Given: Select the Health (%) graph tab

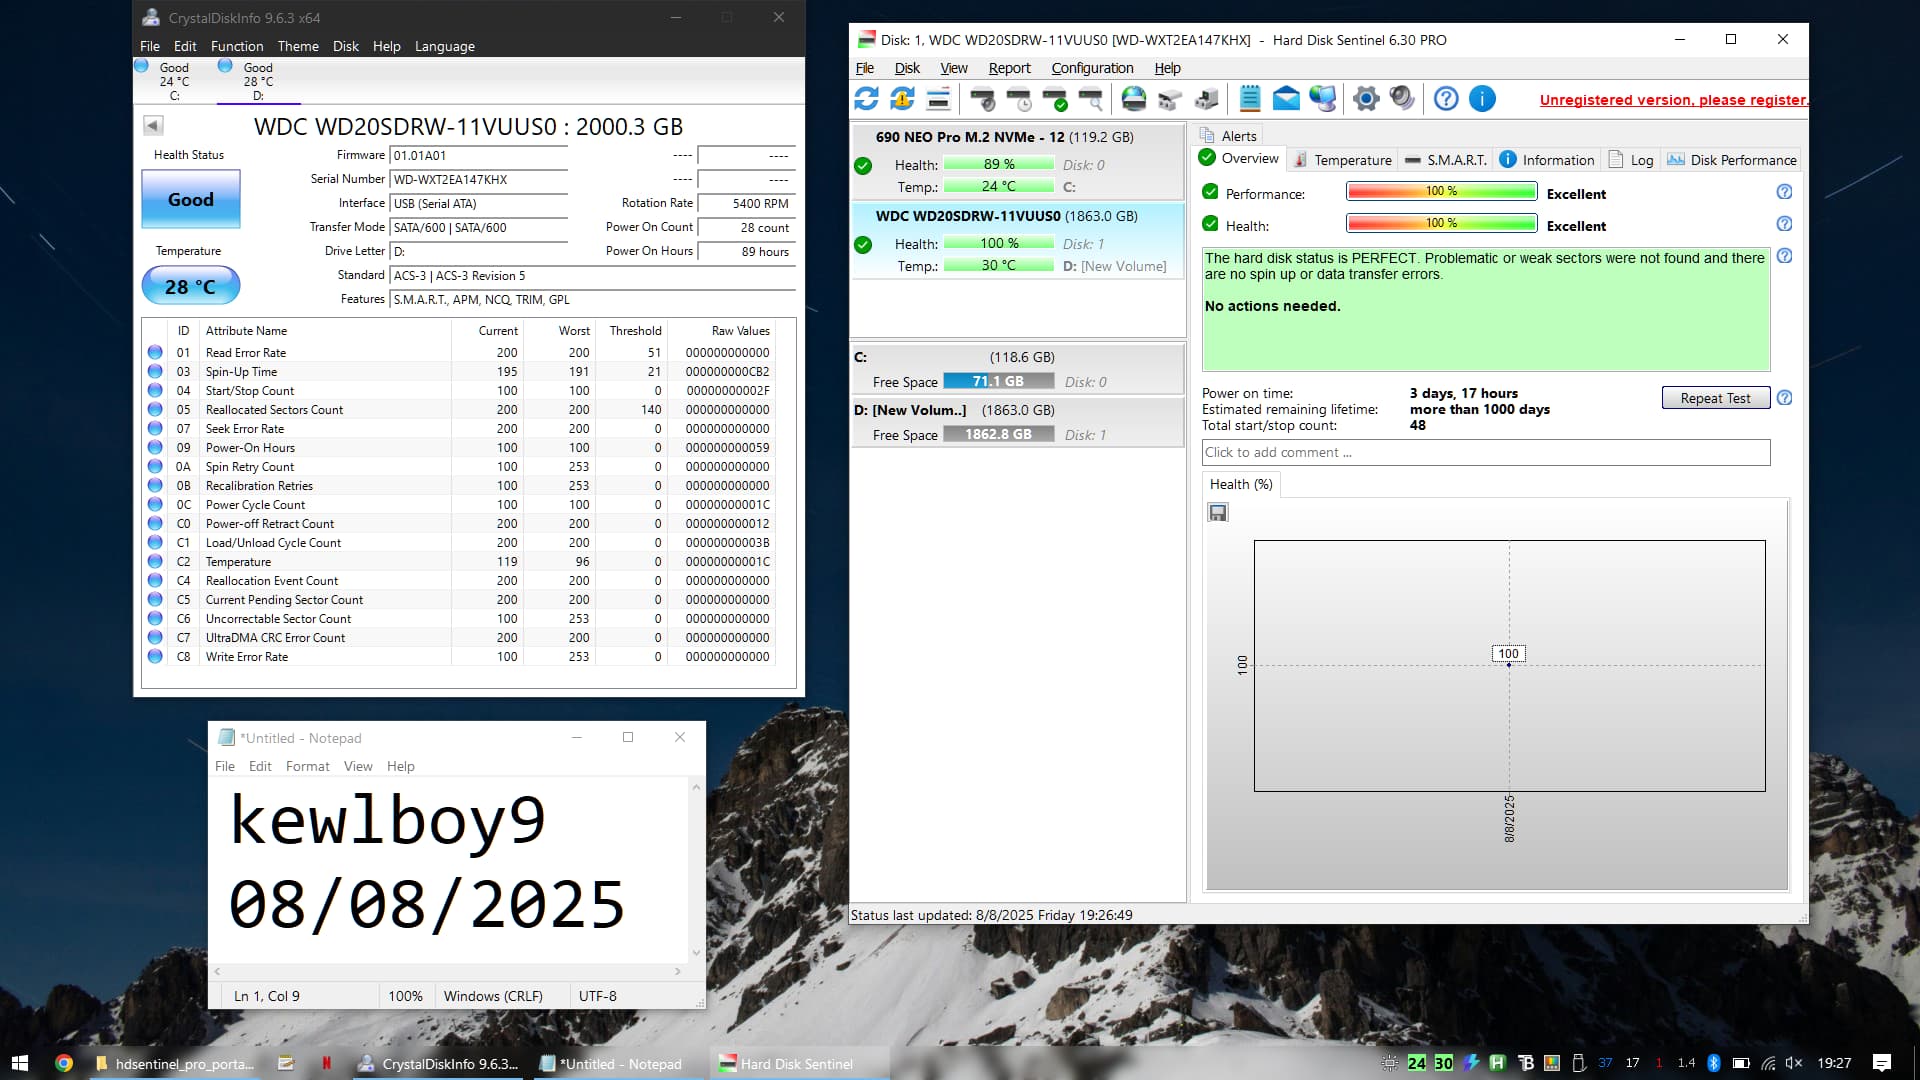Looking at the screenshot, I should (1241, 484).
